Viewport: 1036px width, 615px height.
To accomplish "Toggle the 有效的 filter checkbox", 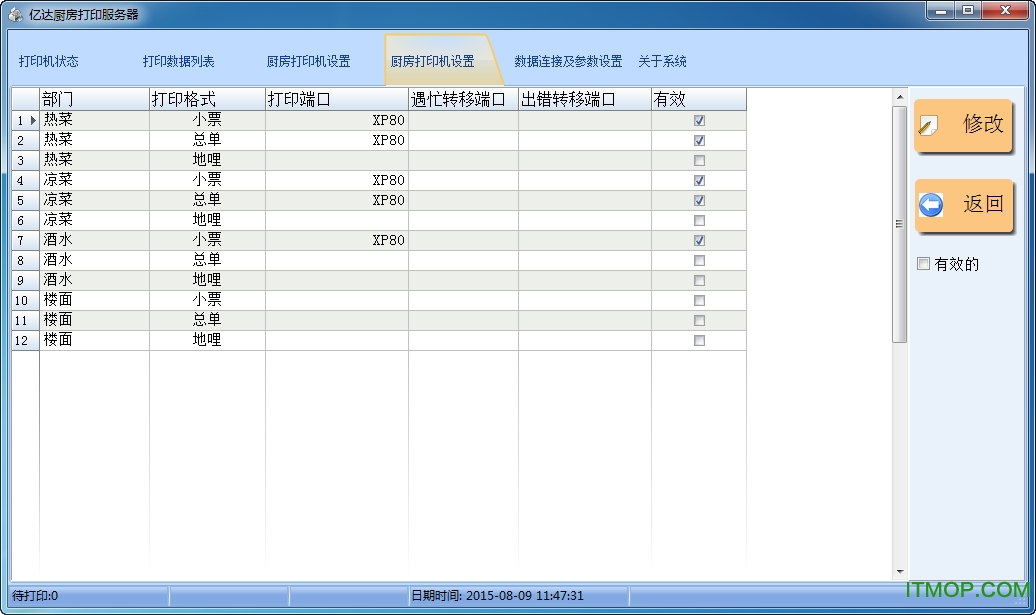I will [x=924, y=264].
